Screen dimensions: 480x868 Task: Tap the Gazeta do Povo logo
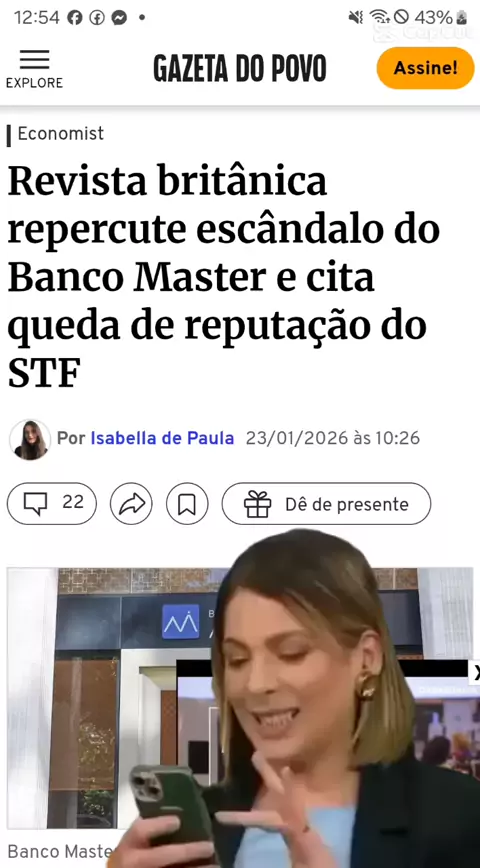[239, 69]
